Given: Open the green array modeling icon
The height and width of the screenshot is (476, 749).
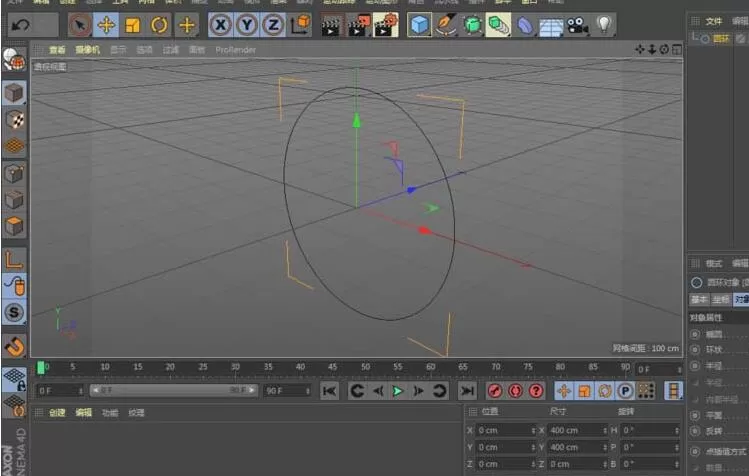Looking at the screenshot, I should [x=498, y=25].
